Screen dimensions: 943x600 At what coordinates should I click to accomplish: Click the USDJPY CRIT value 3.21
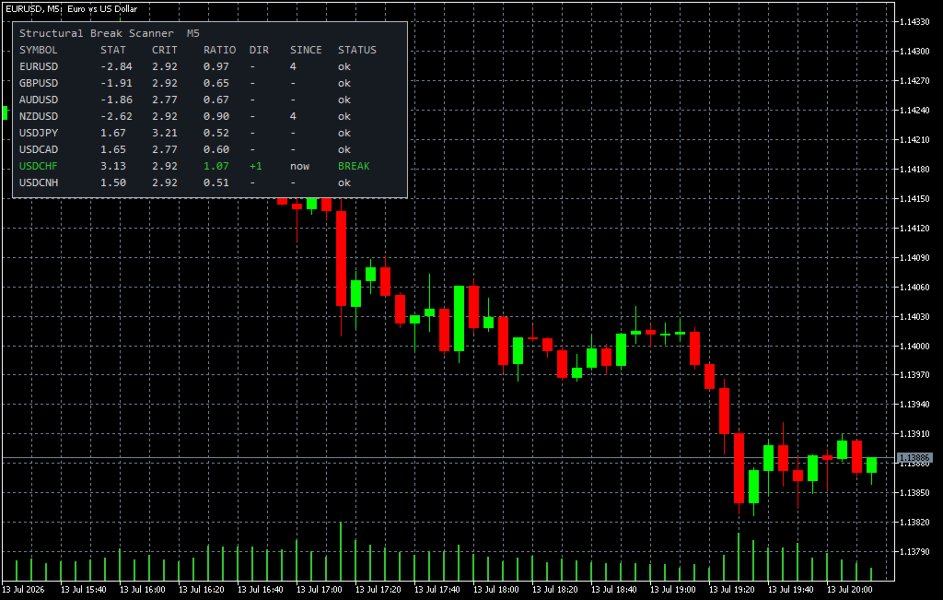(x=164, y=133)
